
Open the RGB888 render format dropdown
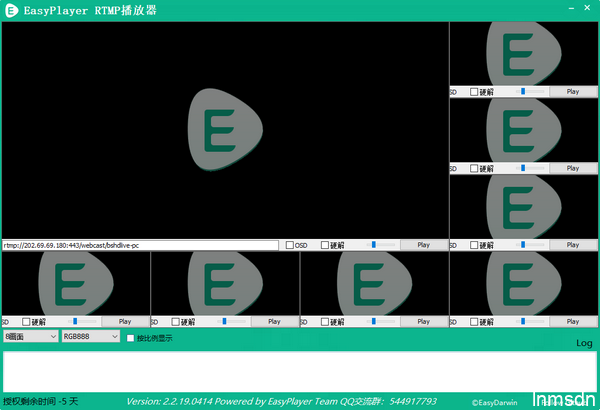(91, 336)
